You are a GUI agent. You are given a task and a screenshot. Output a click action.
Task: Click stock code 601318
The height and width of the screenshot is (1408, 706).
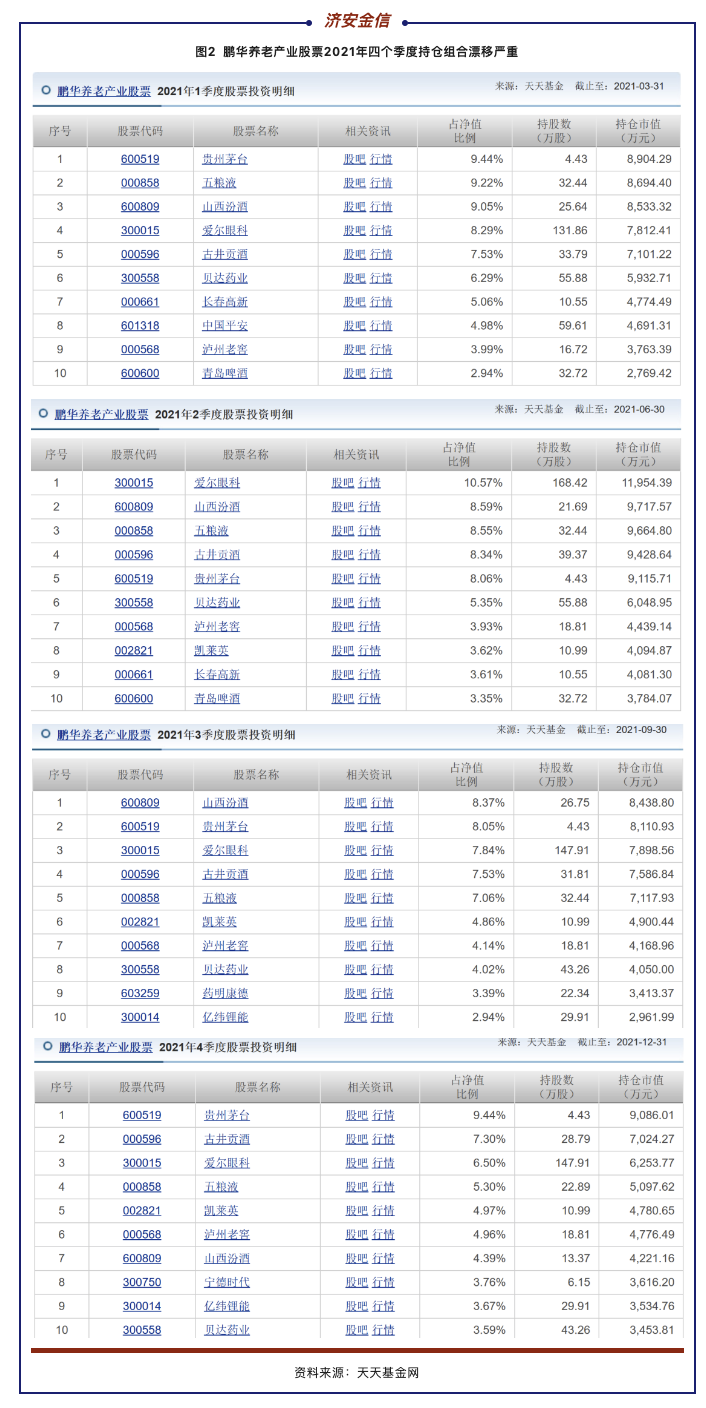tap(140, 326)
